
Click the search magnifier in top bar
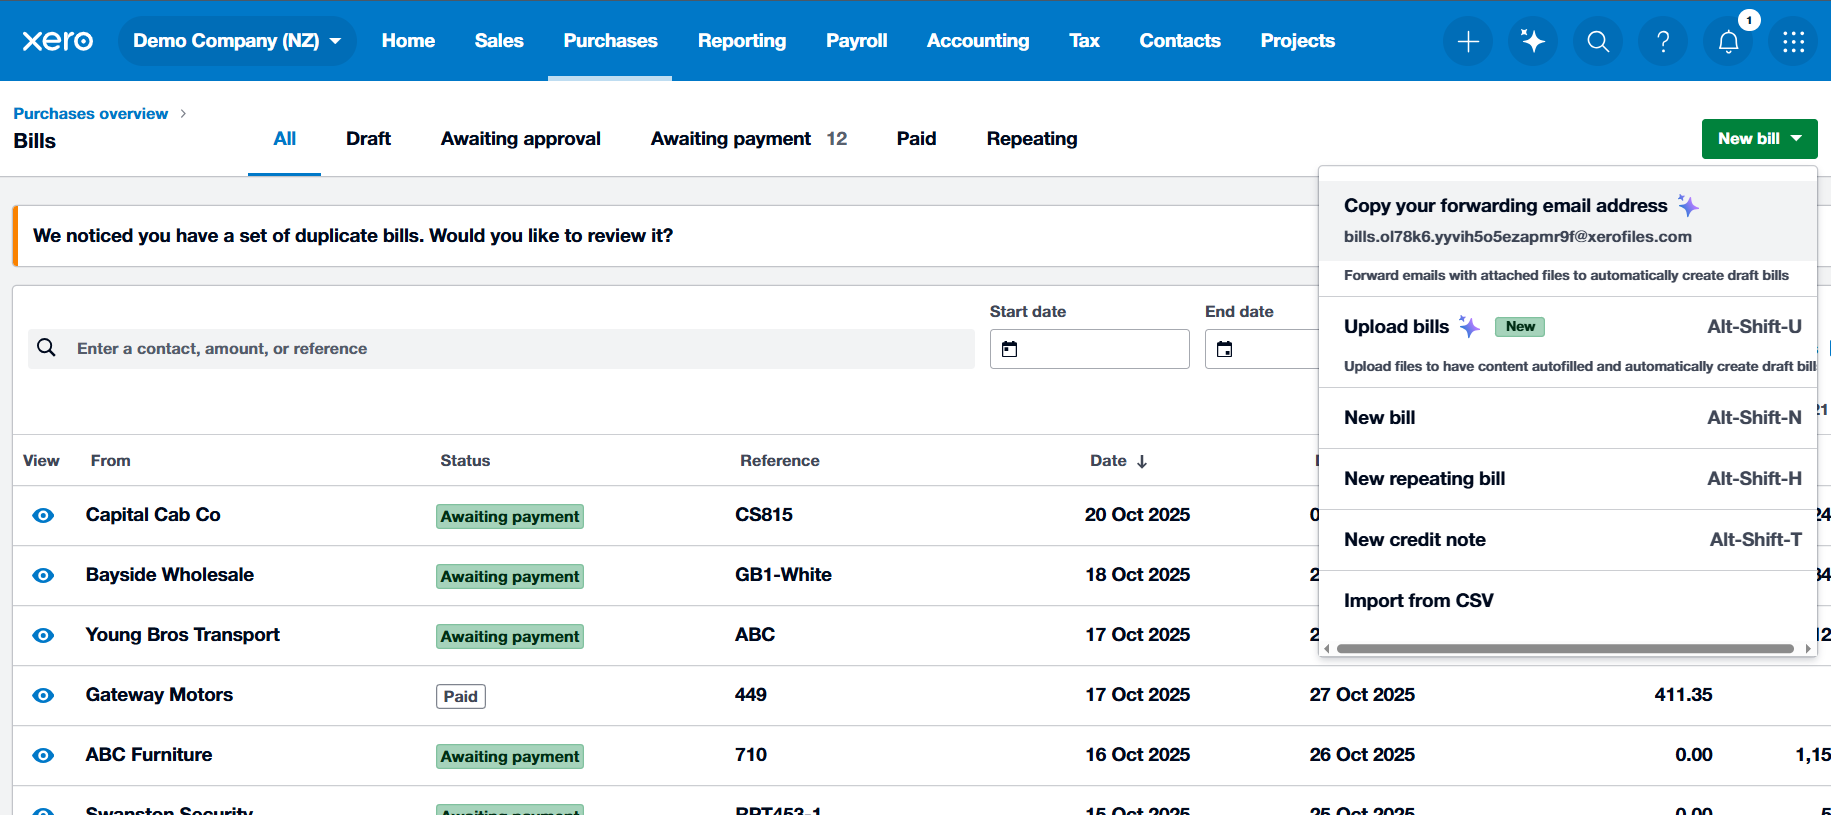(1598, 41)
